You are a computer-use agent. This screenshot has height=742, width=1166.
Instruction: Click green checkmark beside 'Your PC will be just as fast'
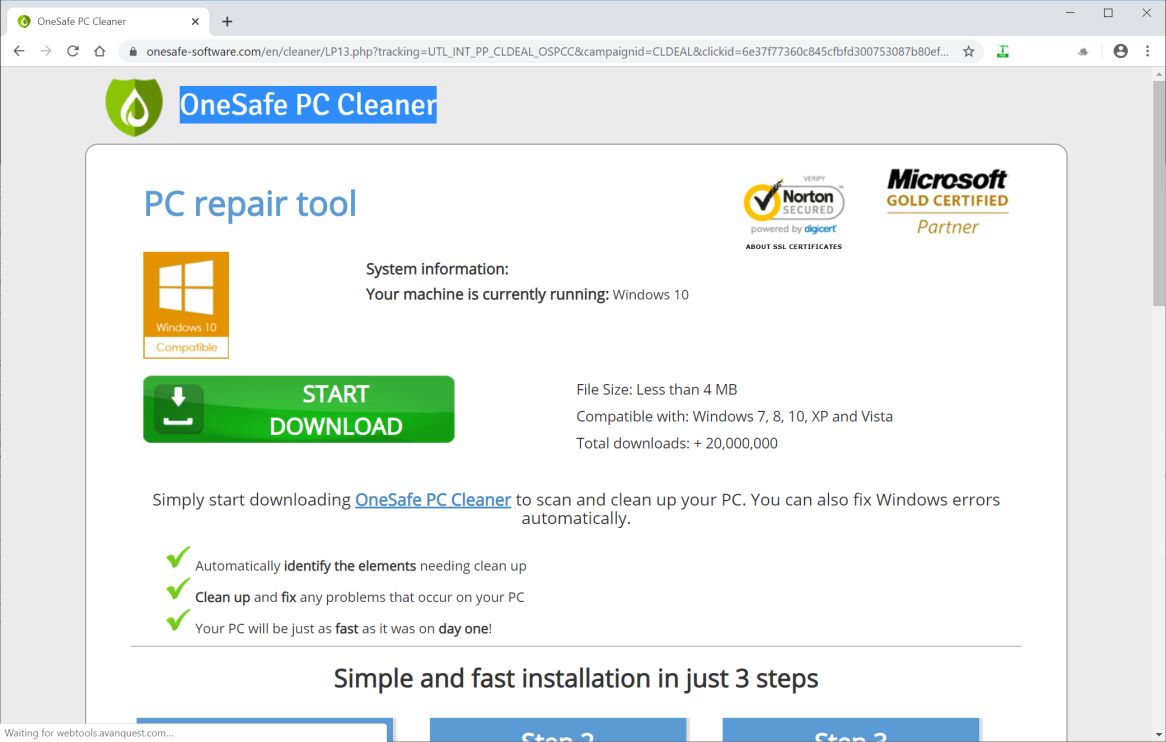pyautogui.click(x=178, y=619)
